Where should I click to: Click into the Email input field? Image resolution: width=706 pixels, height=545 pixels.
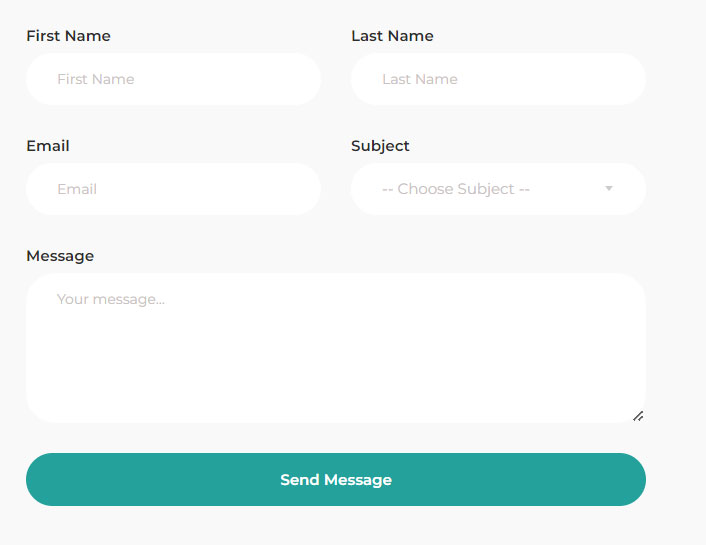click(173, 189)
